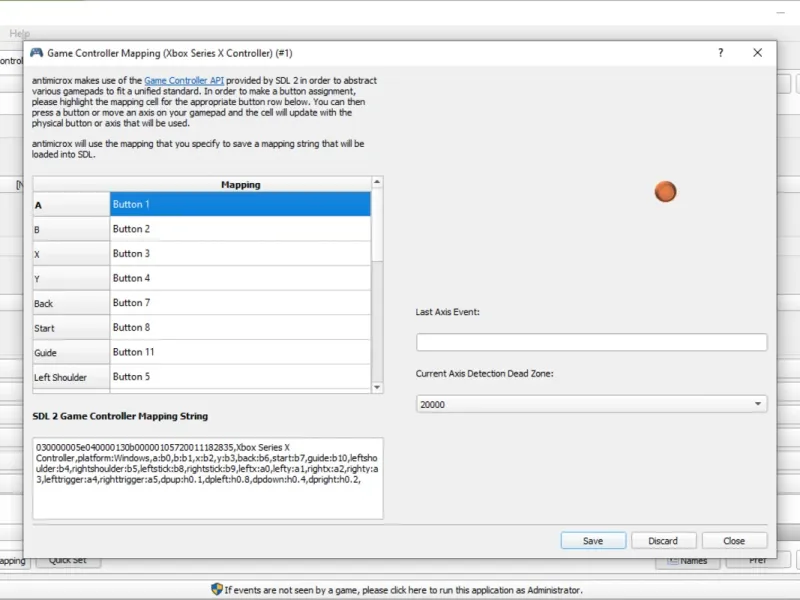Click the Mapping column header
800x600 pixels.
[x=240, y=184]
